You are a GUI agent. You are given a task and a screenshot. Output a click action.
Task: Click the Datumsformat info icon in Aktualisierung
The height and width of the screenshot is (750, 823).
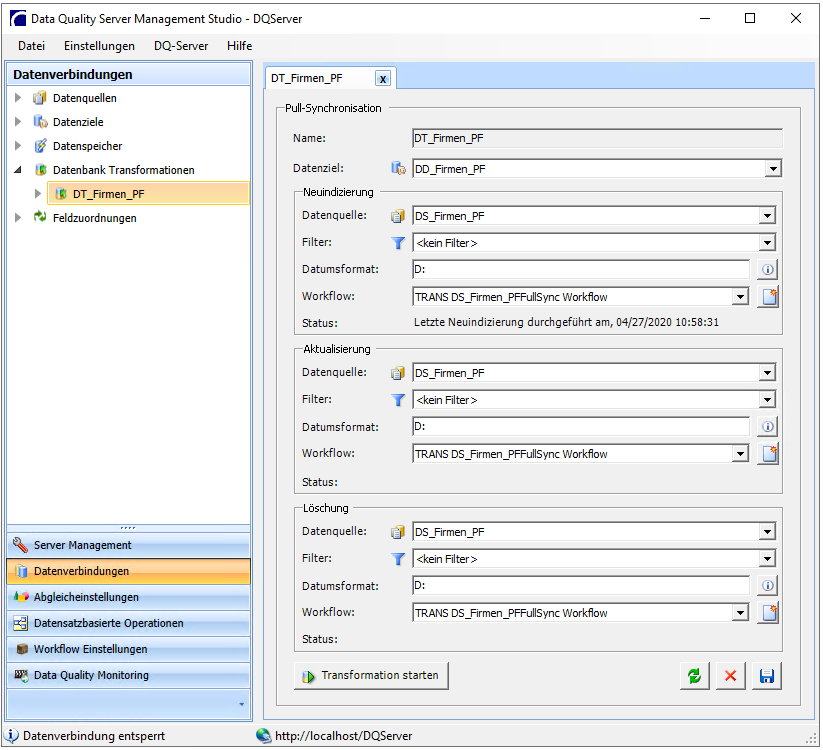coord(767,427)
